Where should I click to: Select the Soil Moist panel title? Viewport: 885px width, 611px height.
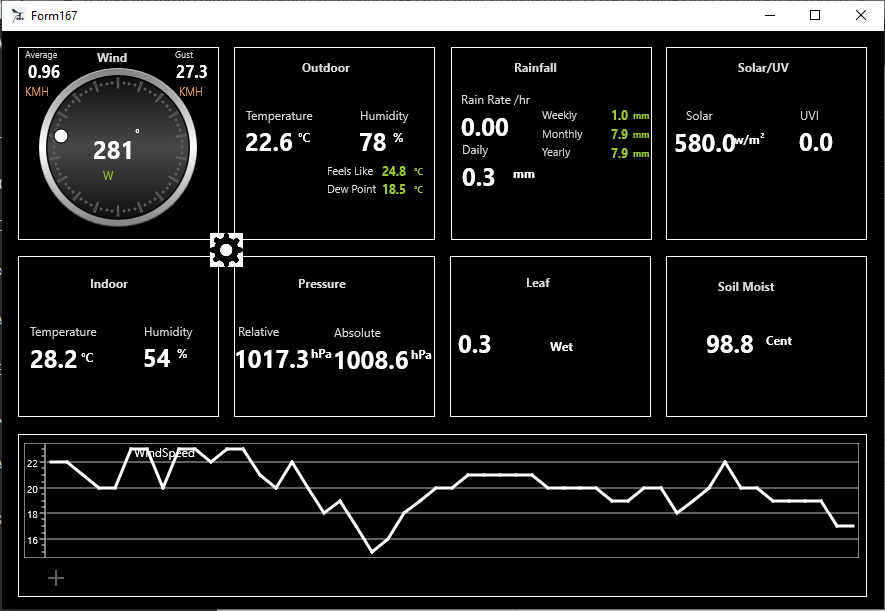(x=745, y=287)
